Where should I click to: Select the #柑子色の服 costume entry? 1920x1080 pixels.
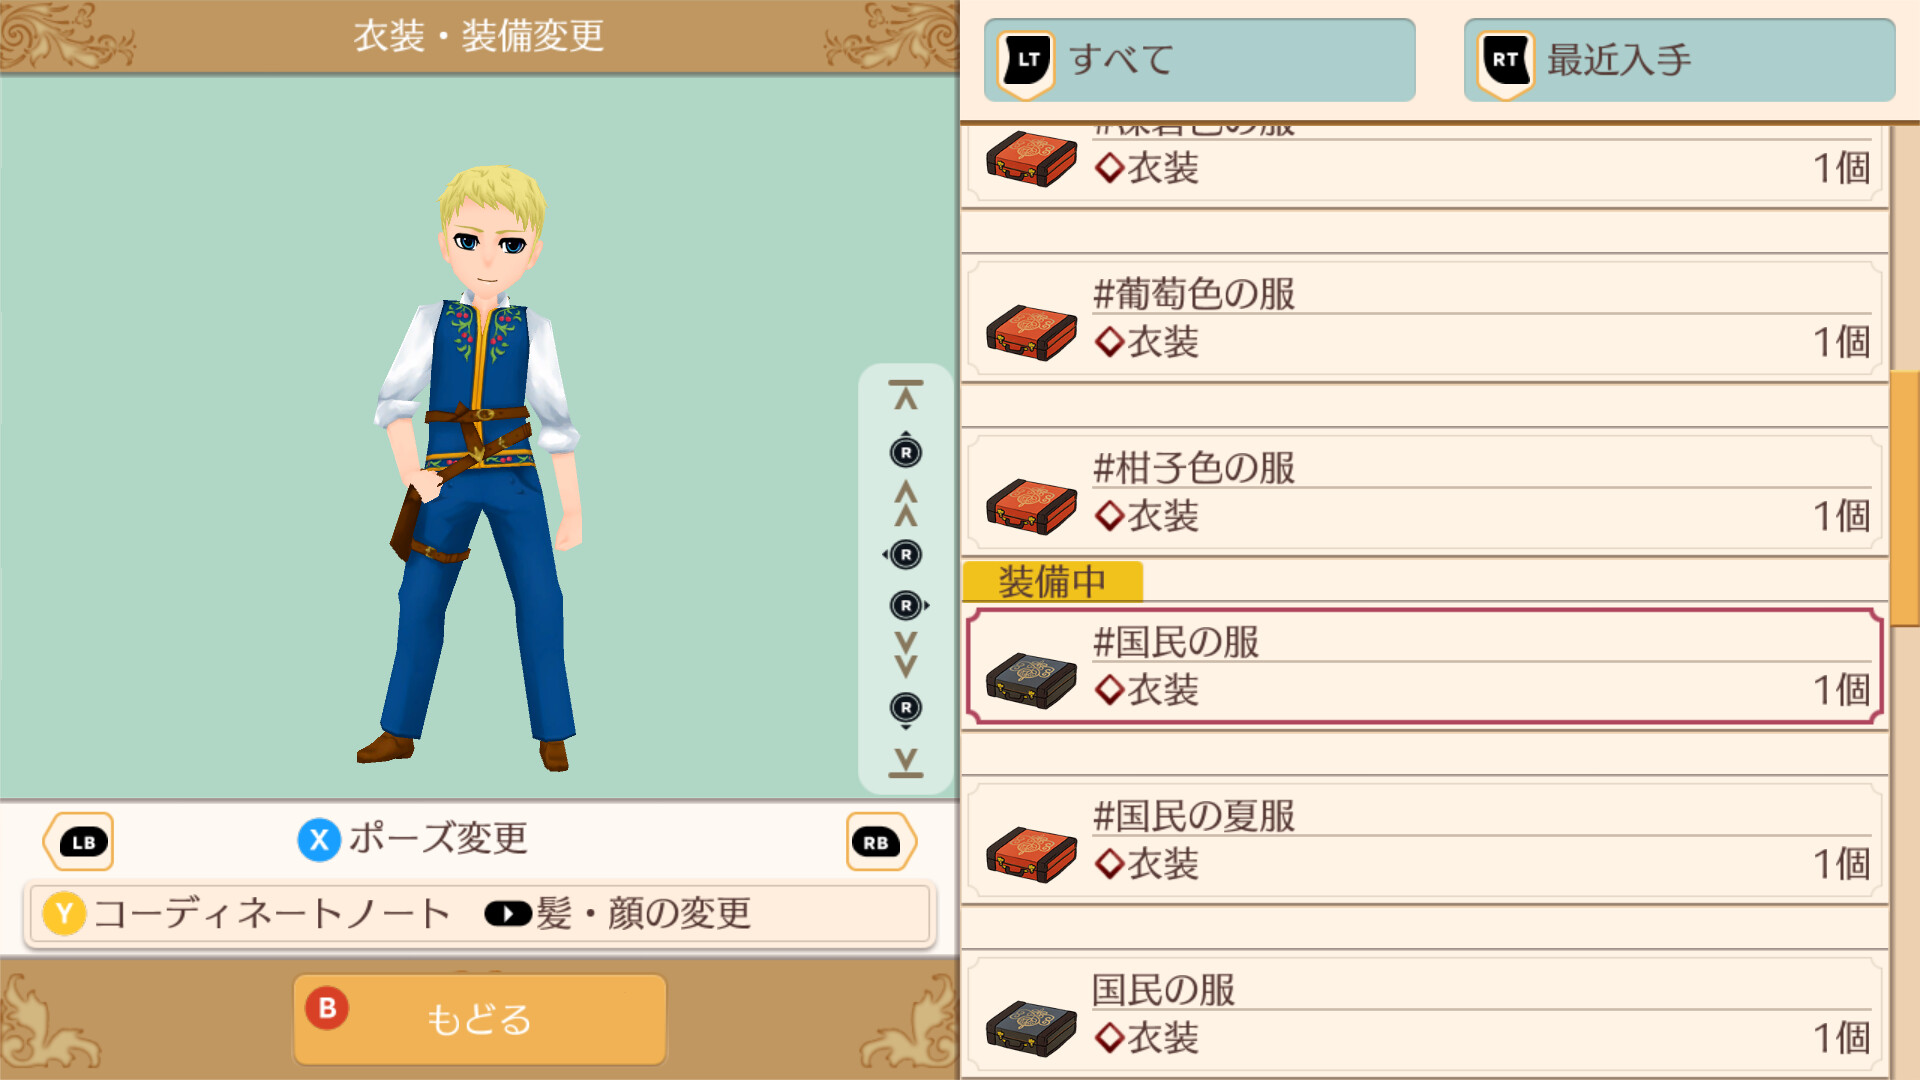(x=1424, y=493)
